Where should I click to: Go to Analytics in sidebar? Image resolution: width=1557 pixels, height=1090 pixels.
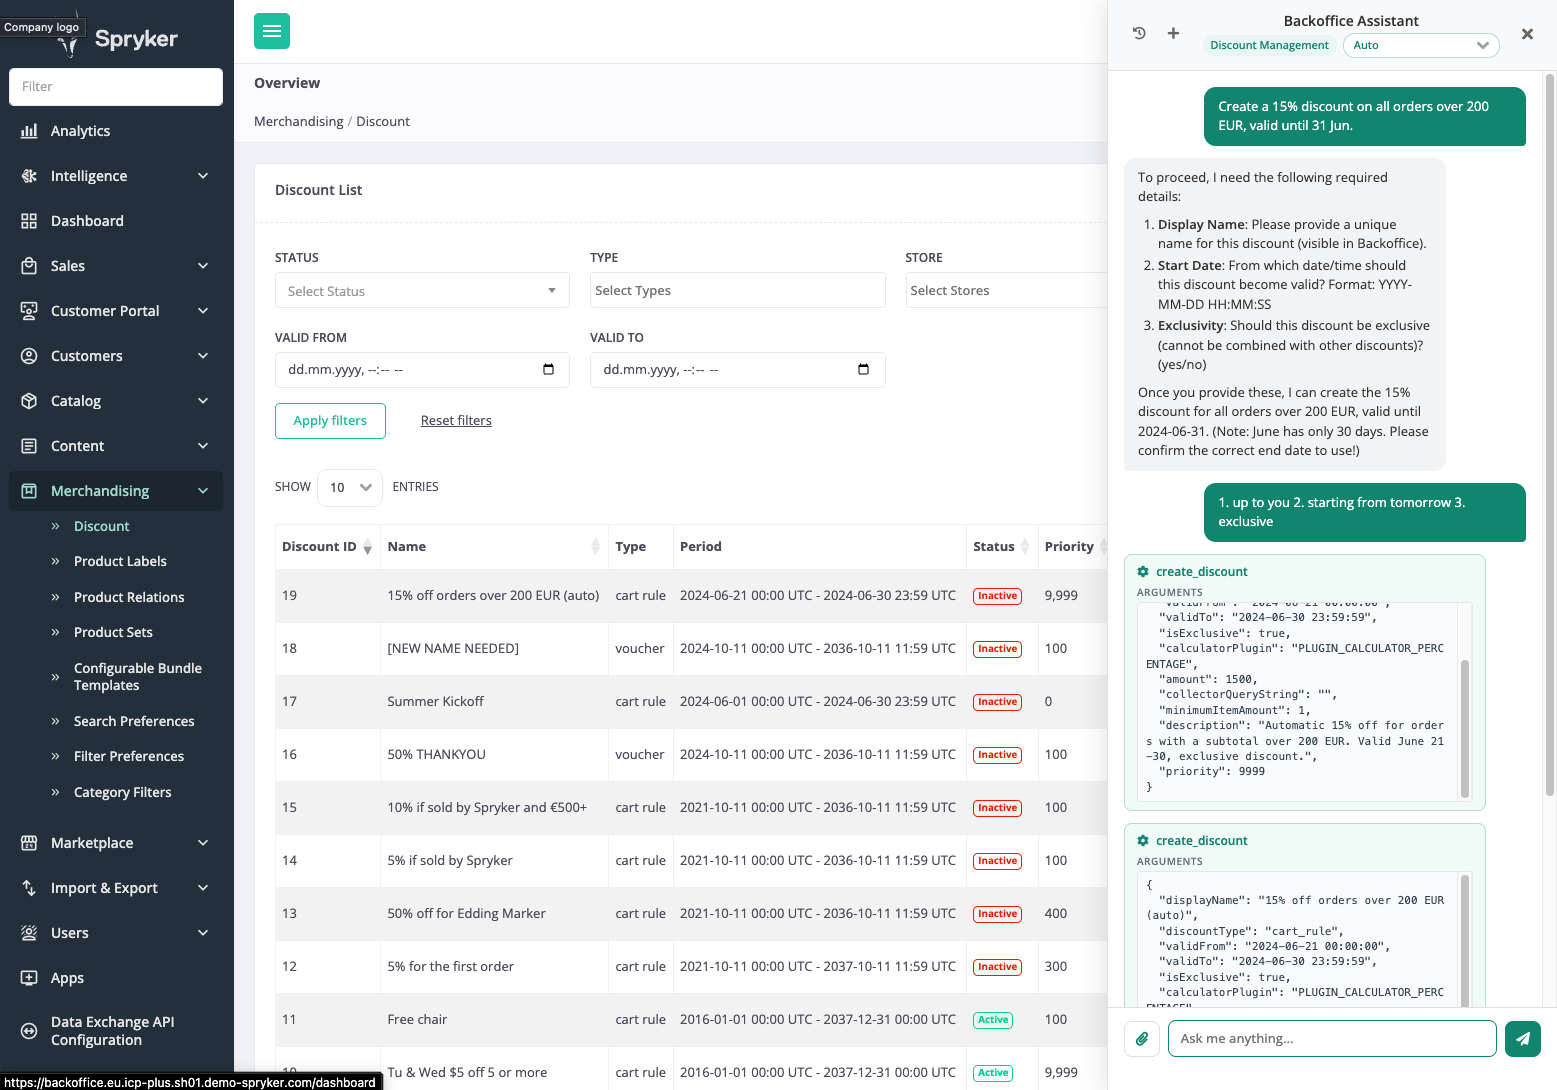tap(80, 131)
